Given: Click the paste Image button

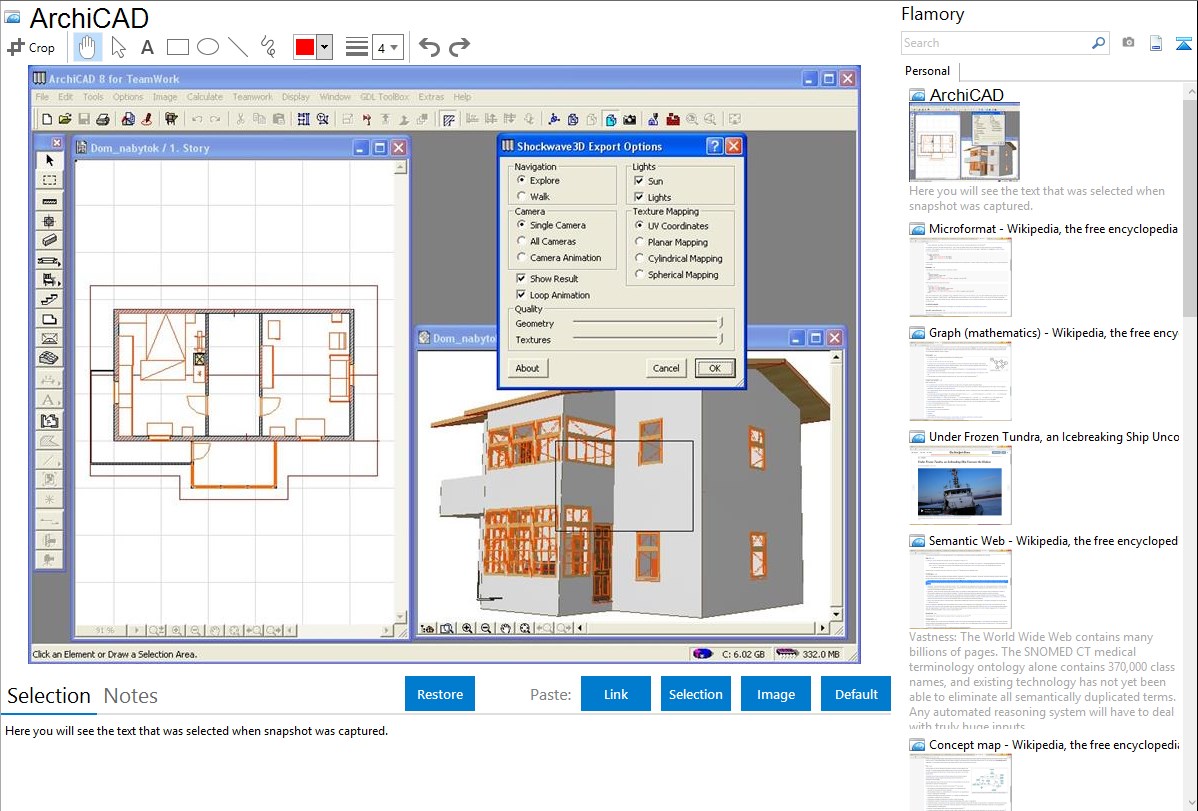Looking at the screenshot, I should click(x=775, y=694).
